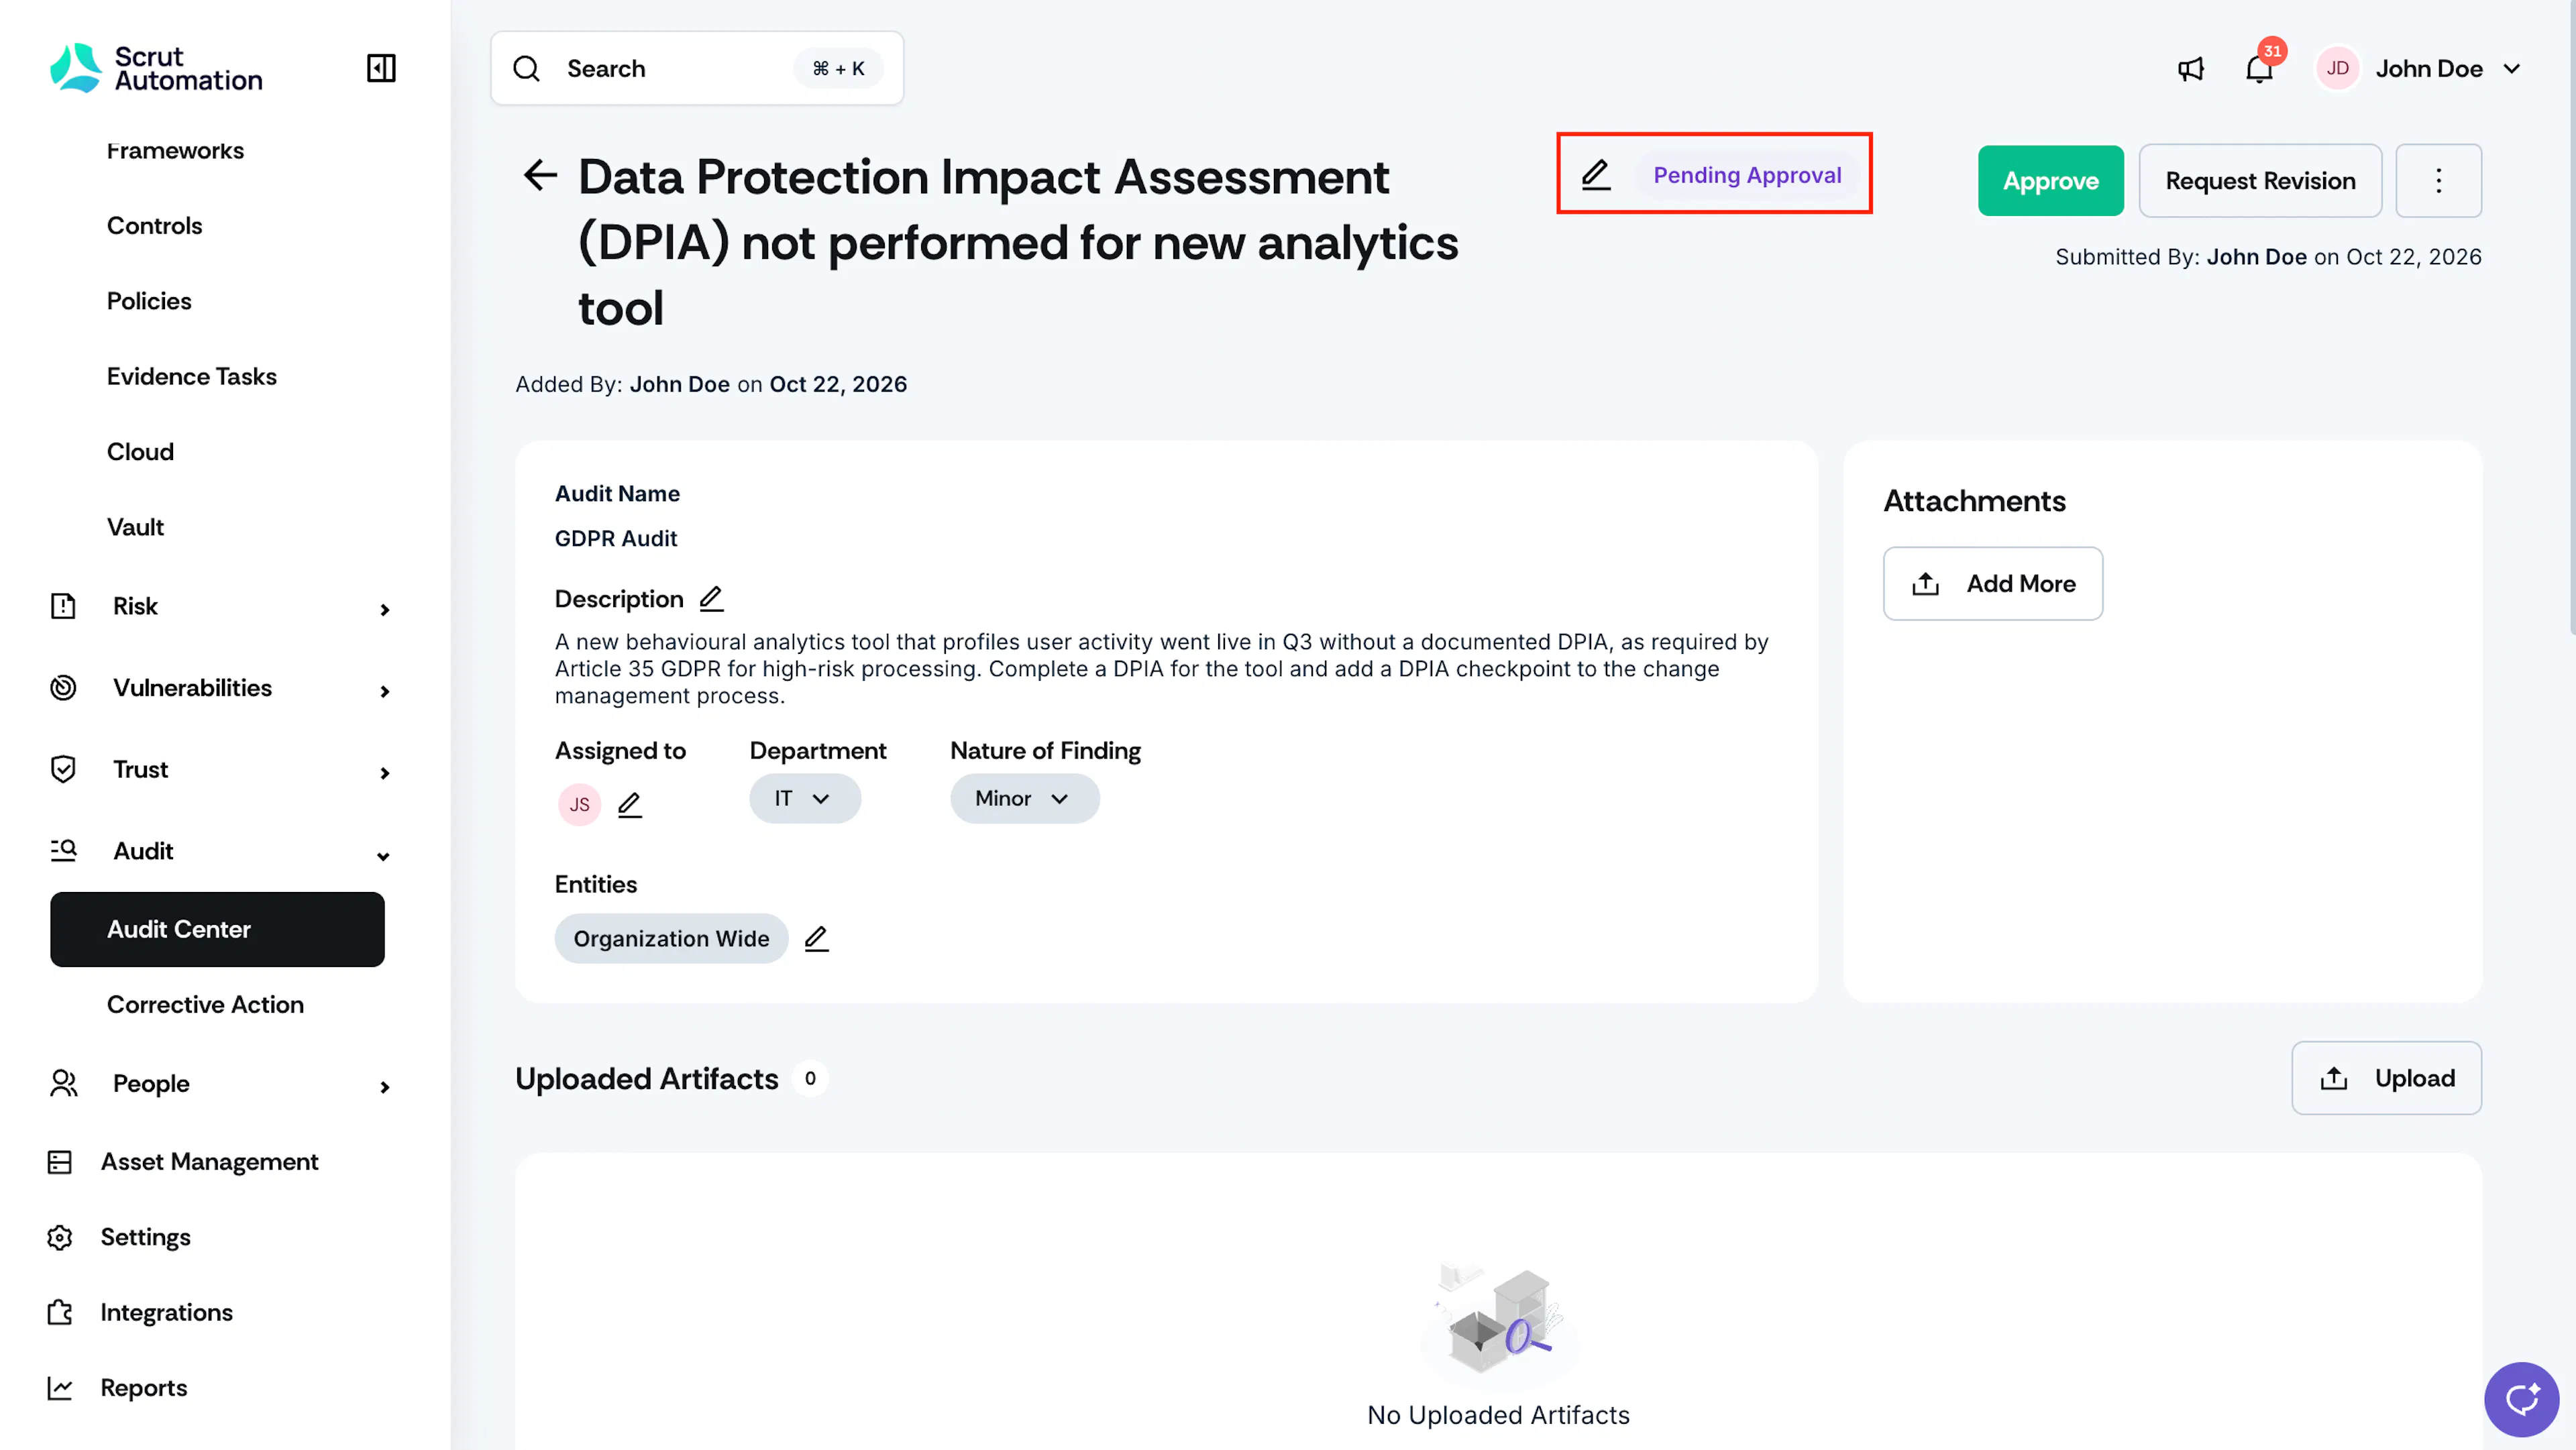
Task: Expand the John Doe account menu
Action: click(x=2511, y=69)
